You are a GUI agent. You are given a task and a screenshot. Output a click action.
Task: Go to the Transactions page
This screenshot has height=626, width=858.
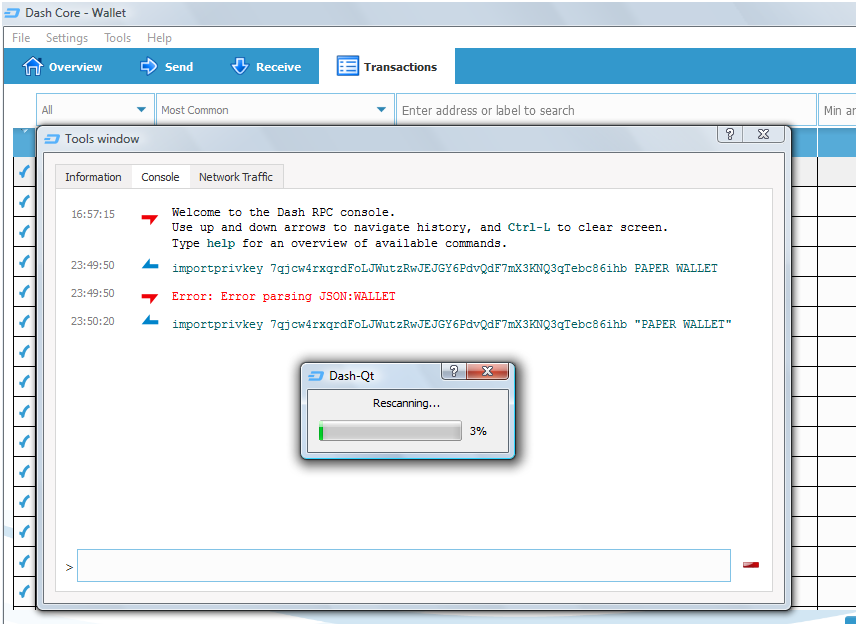pos(387,66)
